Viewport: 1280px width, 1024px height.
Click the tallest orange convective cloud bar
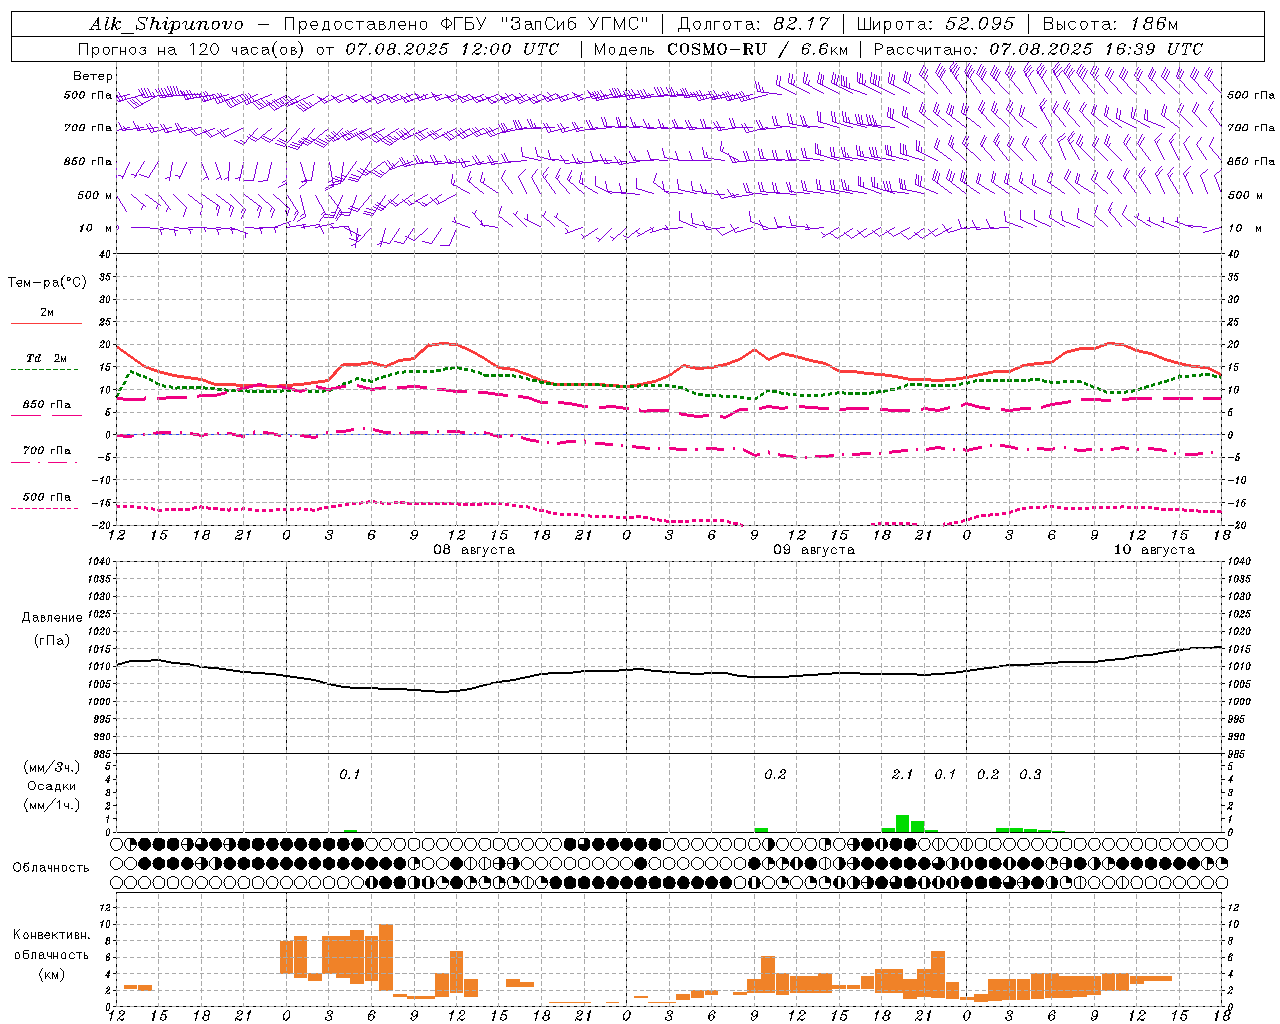[386, 957]
